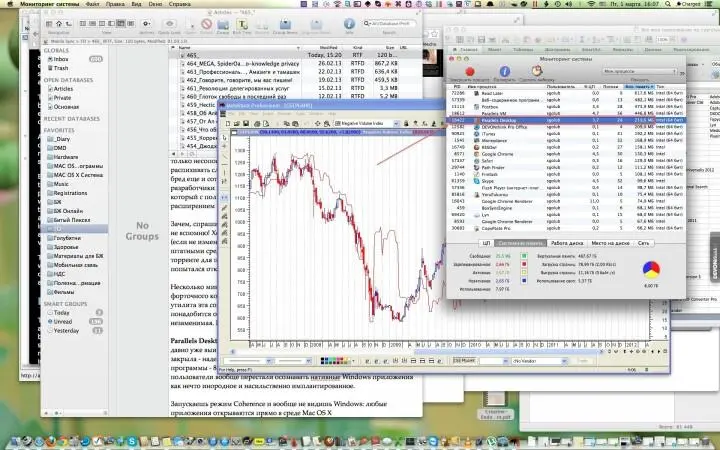Click the Save disk icon in MetaStock toolbar
Viewport: 720px width, 450px height.
click(246, 124)
